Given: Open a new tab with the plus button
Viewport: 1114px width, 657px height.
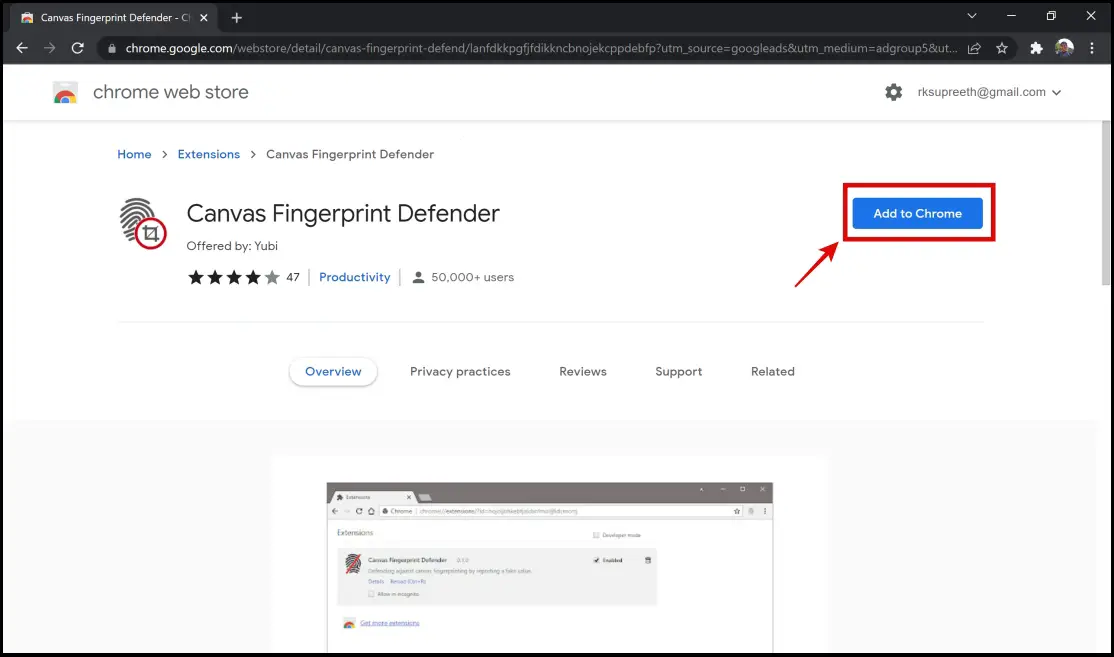Looking at the screenshot, I should (237, 18).
